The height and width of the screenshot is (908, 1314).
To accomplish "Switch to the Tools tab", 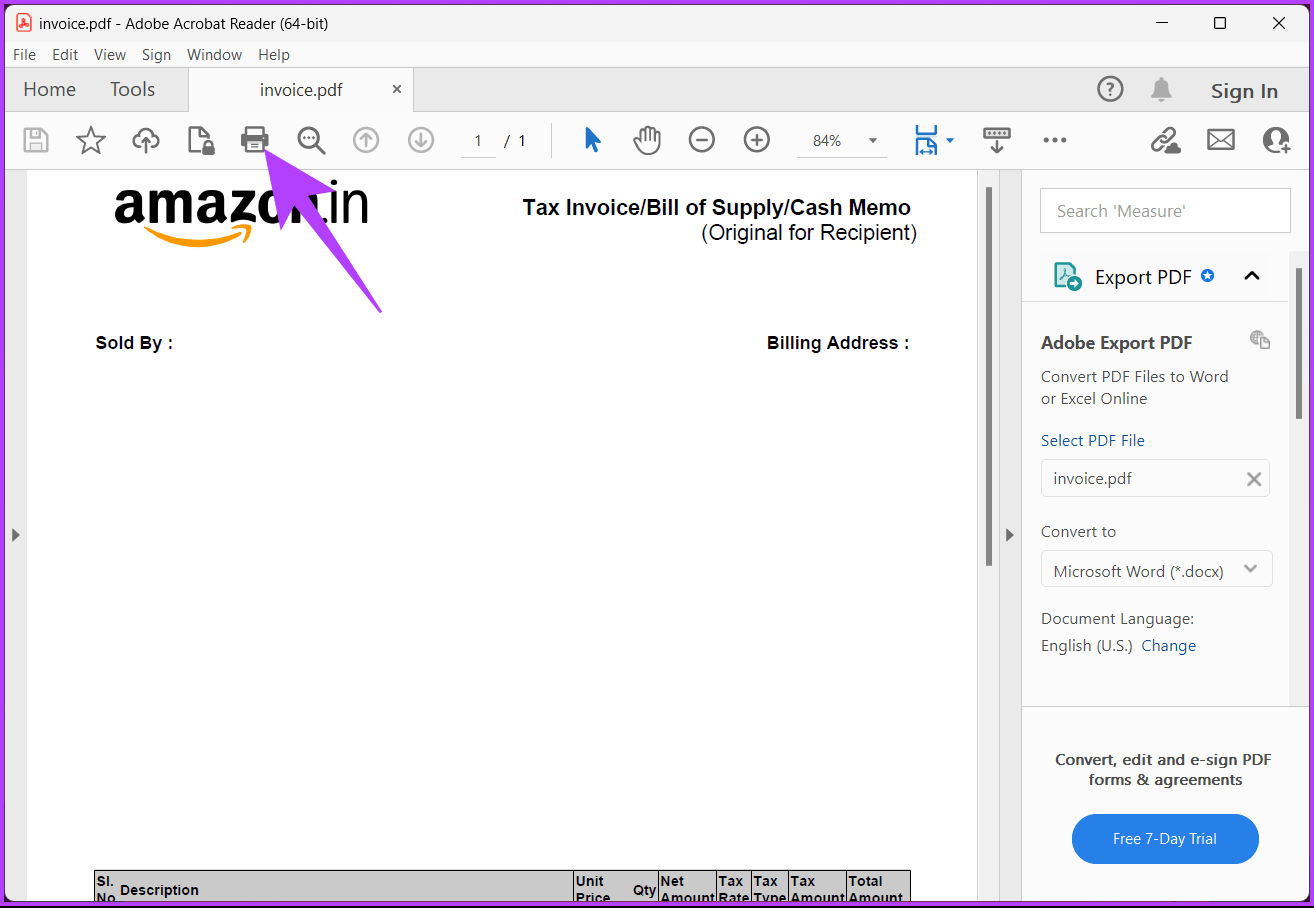I will [x=132, y=89].
